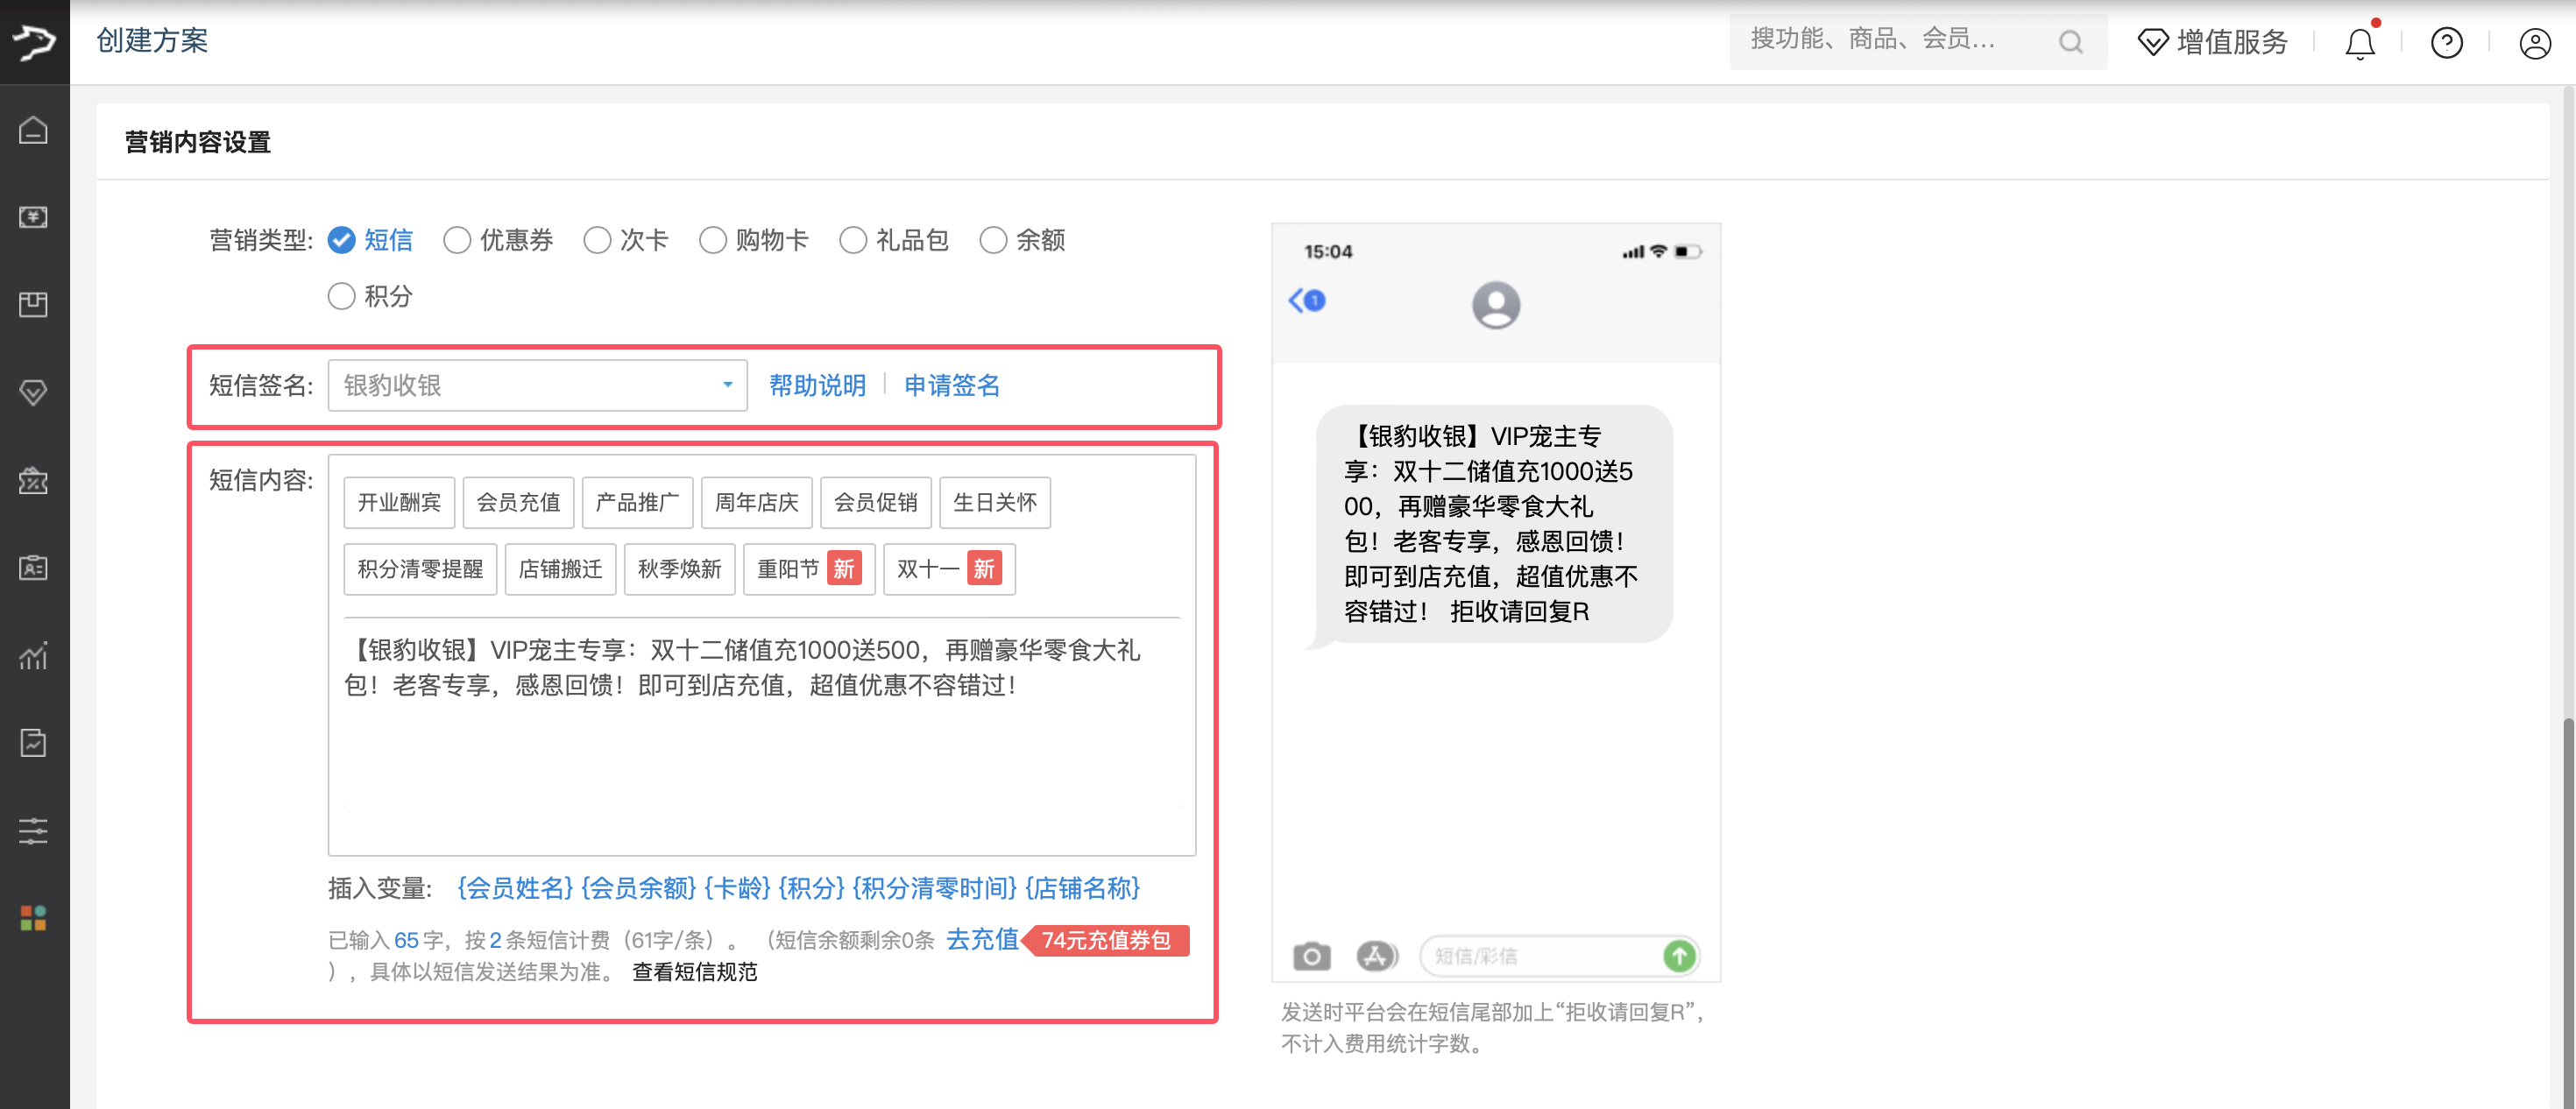Open the help question mark icon

(2446, 43)
